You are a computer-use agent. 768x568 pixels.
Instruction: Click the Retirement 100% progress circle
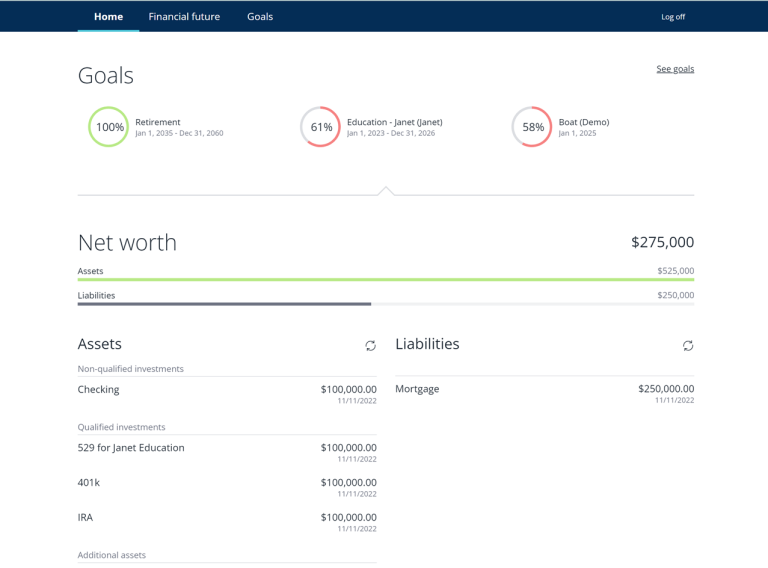(109, 127)
